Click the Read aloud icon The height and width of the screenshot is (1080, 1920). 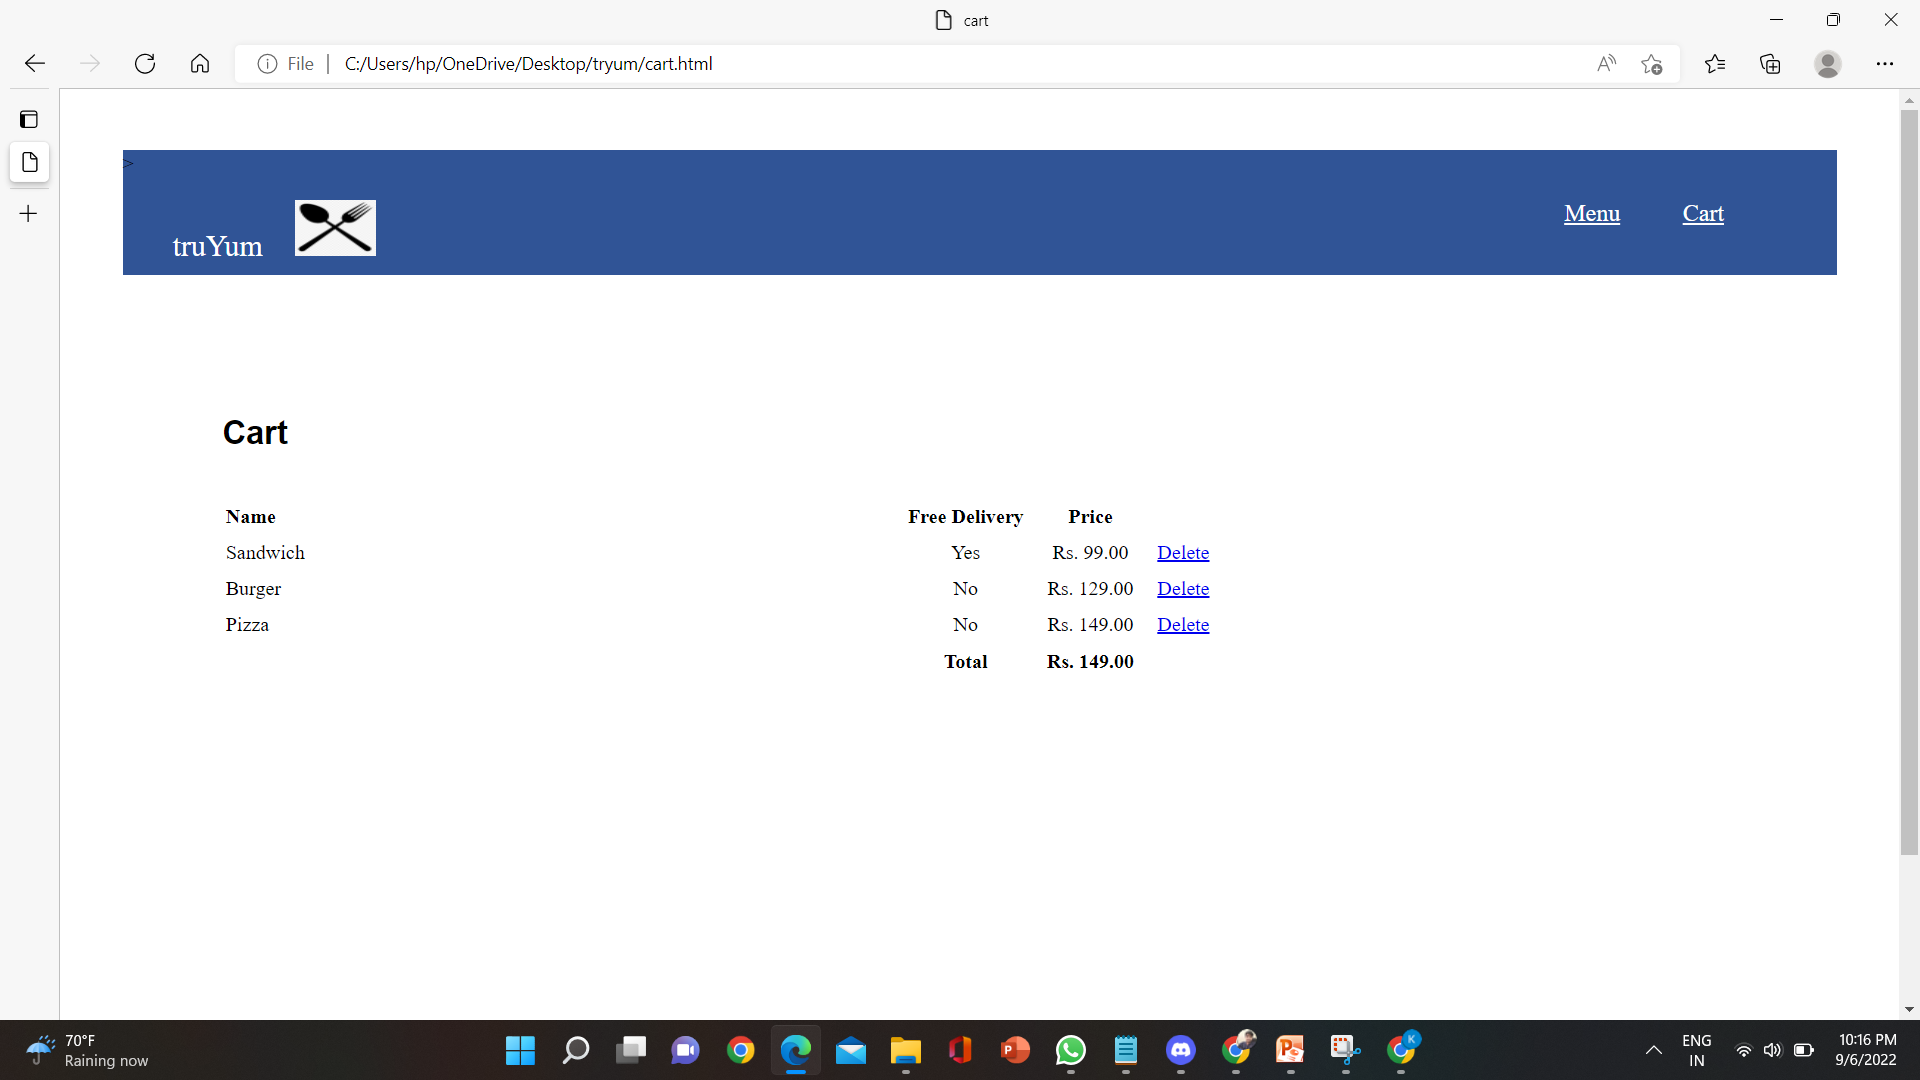tap(1606, 64)
